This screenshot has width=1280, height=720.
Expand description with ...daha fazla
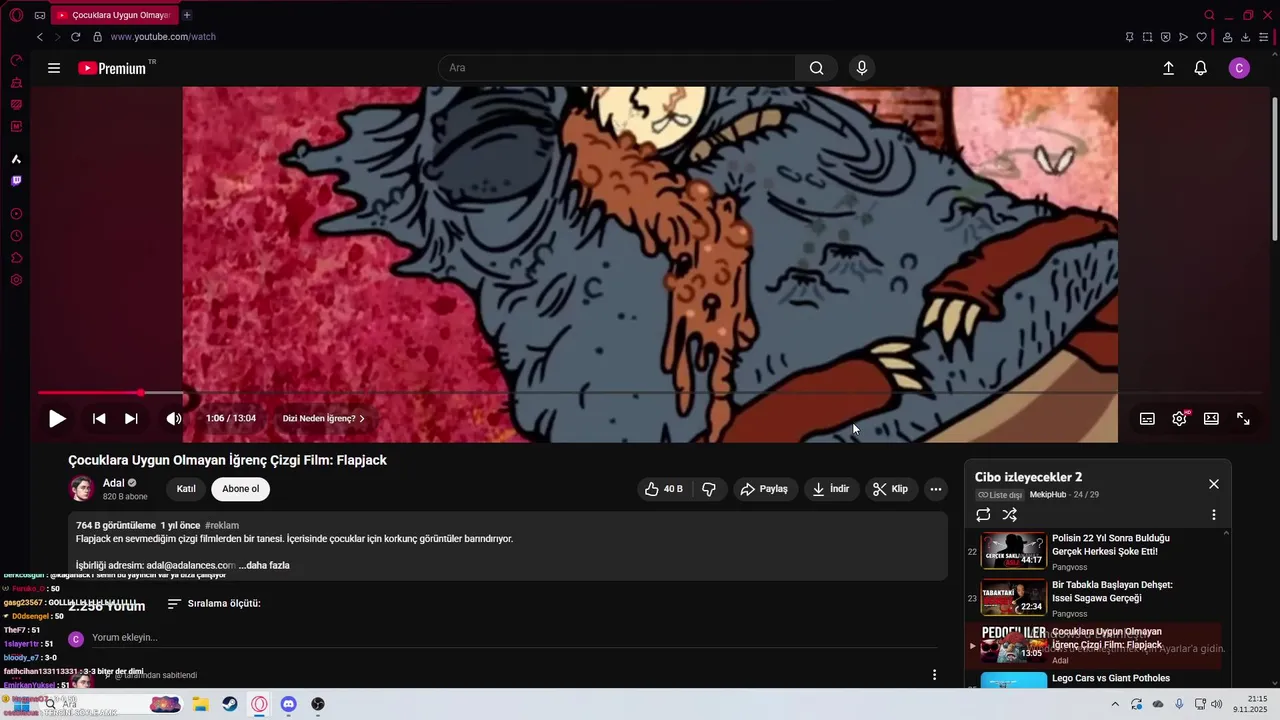click(x=264, y=565)
